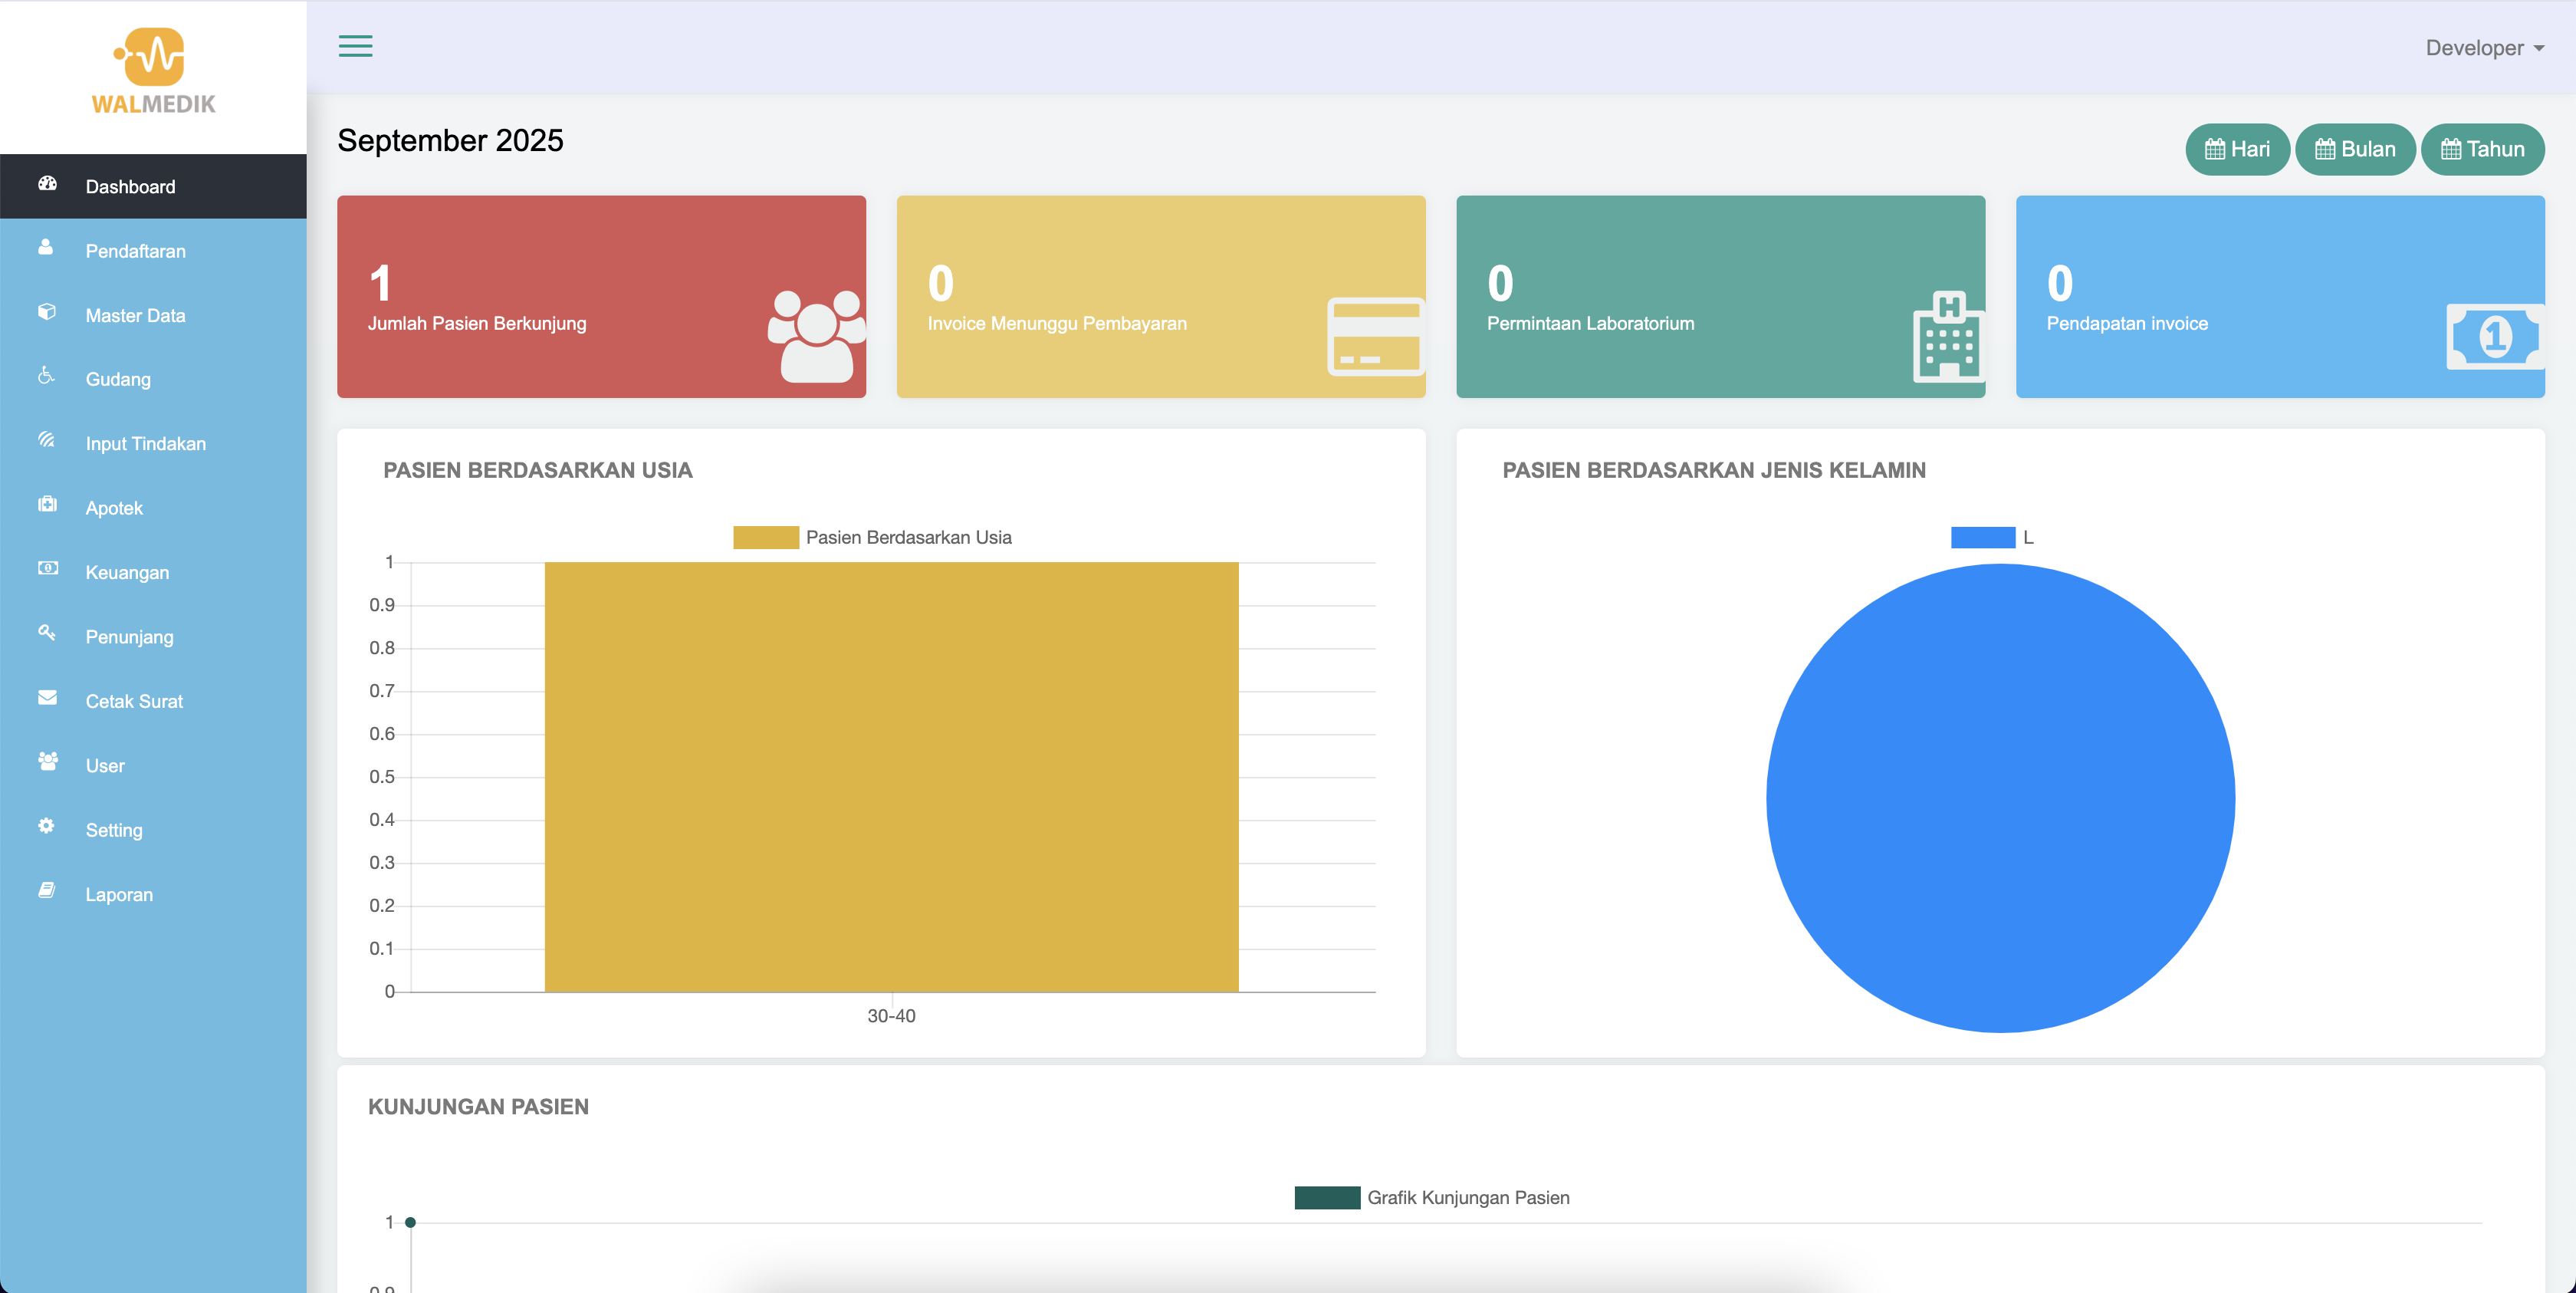Click the WALMEDIK logo
2576x1293 pixels.
tap(153, 71)
